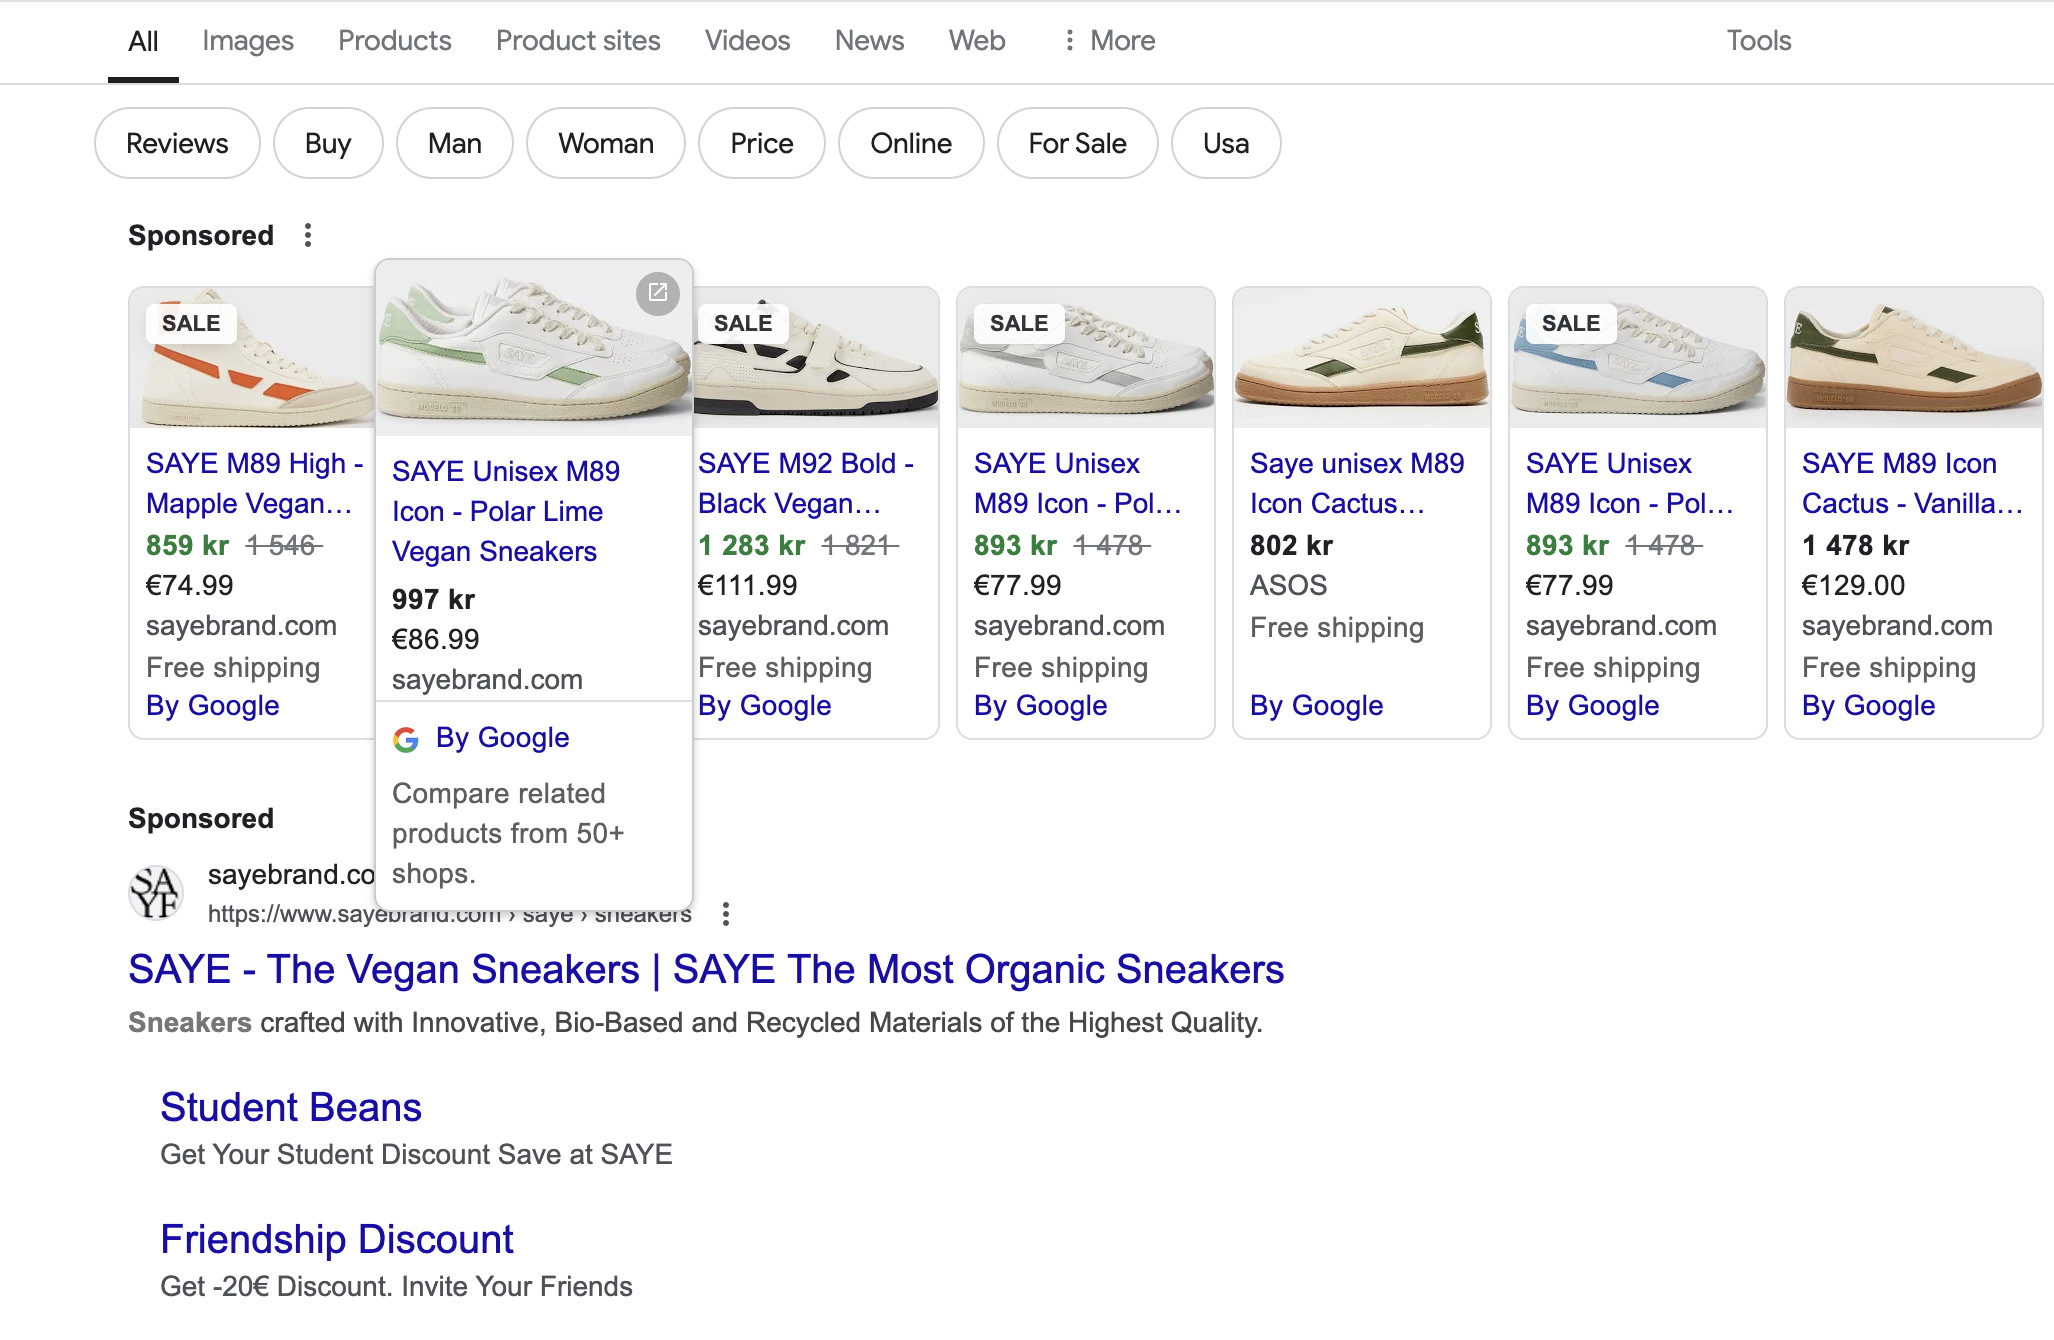Open the three-dot menu next to Sponsored label
The image size is (2054, 1340).
(x=308, y=235)
